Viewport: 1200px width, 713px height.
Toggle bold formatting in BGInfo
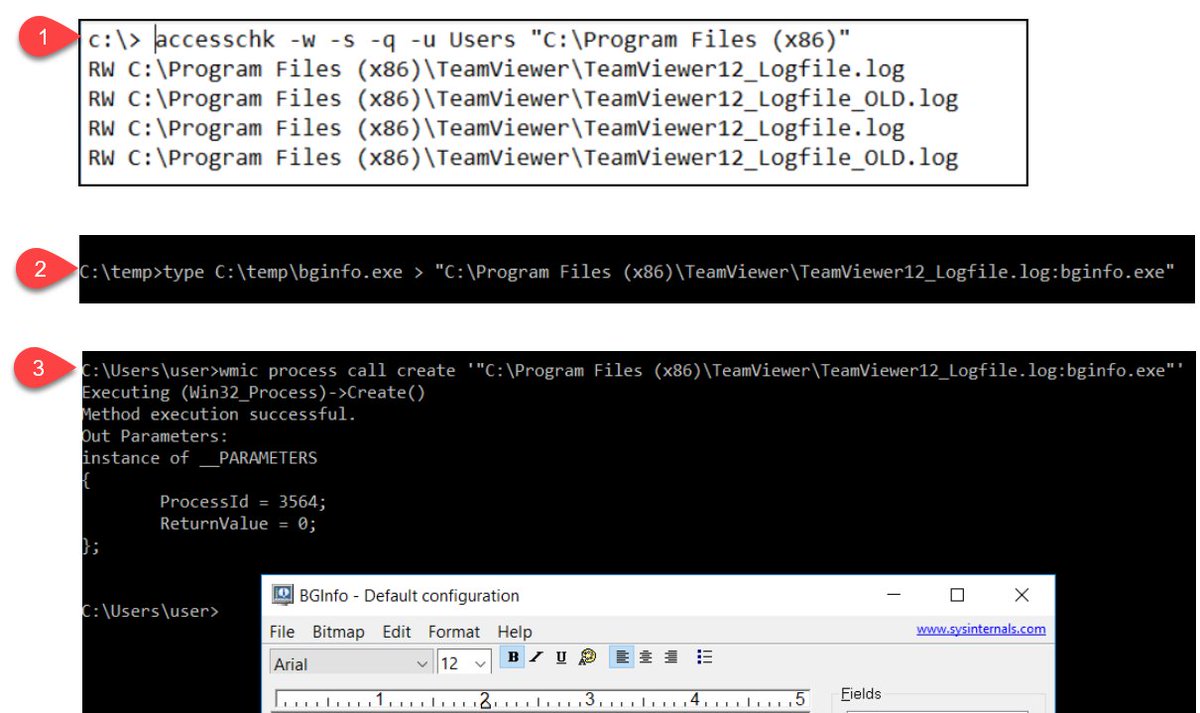point(513,657)
